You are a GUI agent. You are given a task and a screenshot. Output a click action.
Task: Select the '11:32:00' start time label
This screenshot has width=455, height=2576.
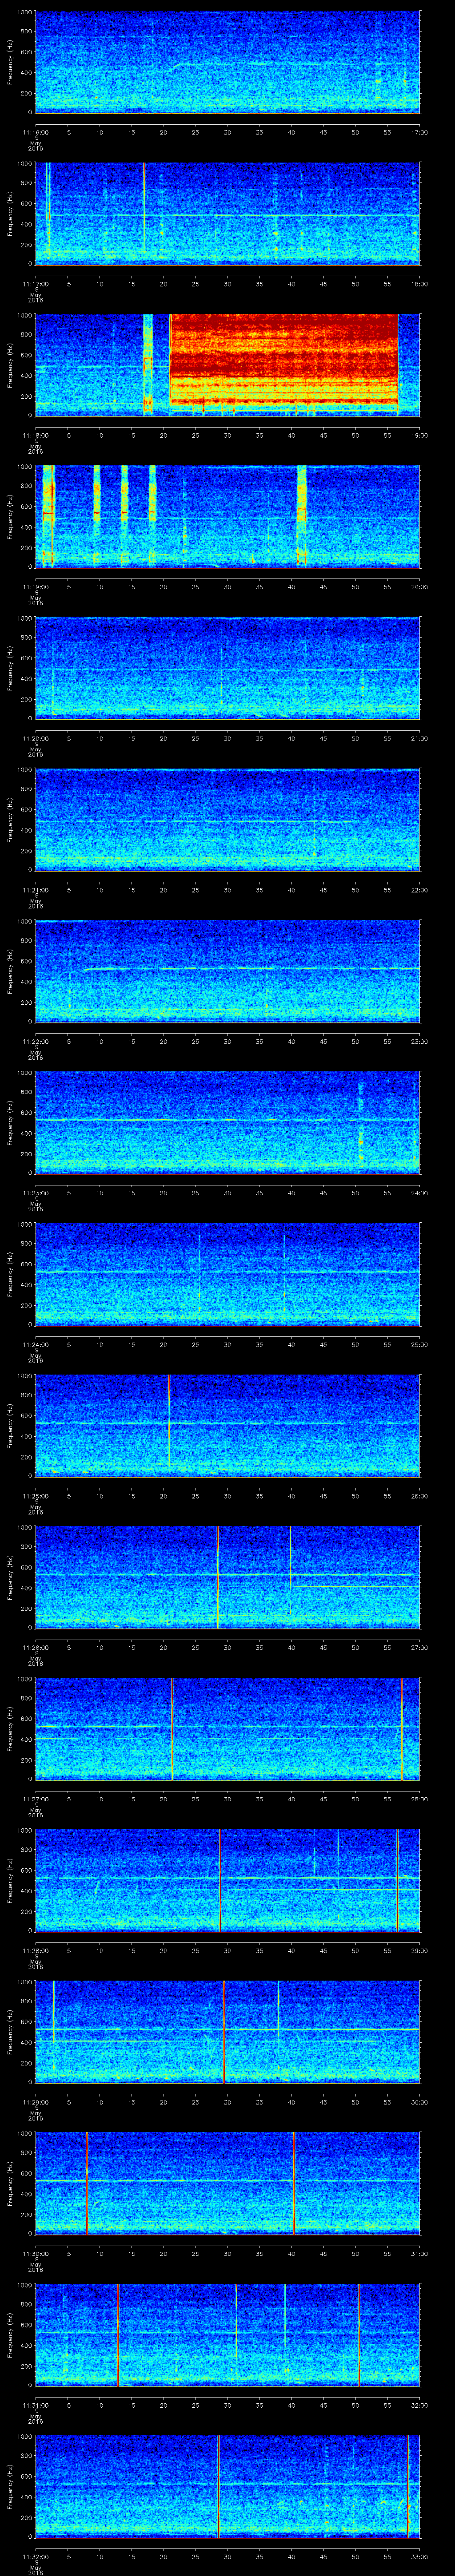coord(35,2556)
